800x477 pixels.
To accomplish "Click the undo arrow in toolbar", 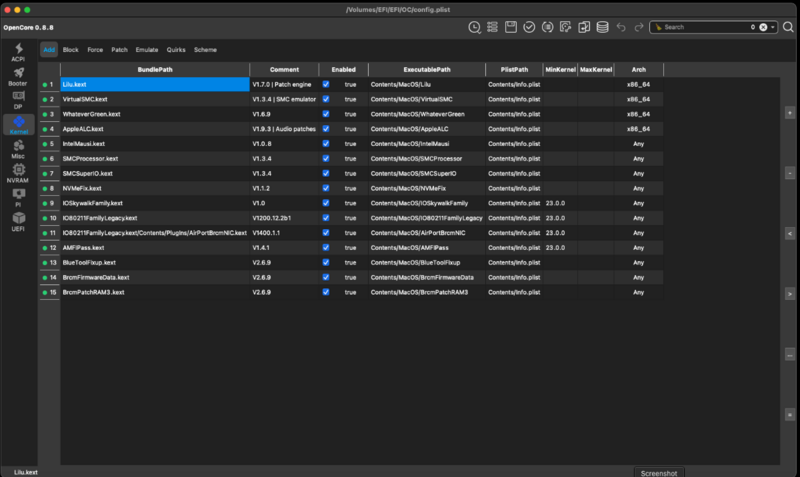I will tap(621, 27).
